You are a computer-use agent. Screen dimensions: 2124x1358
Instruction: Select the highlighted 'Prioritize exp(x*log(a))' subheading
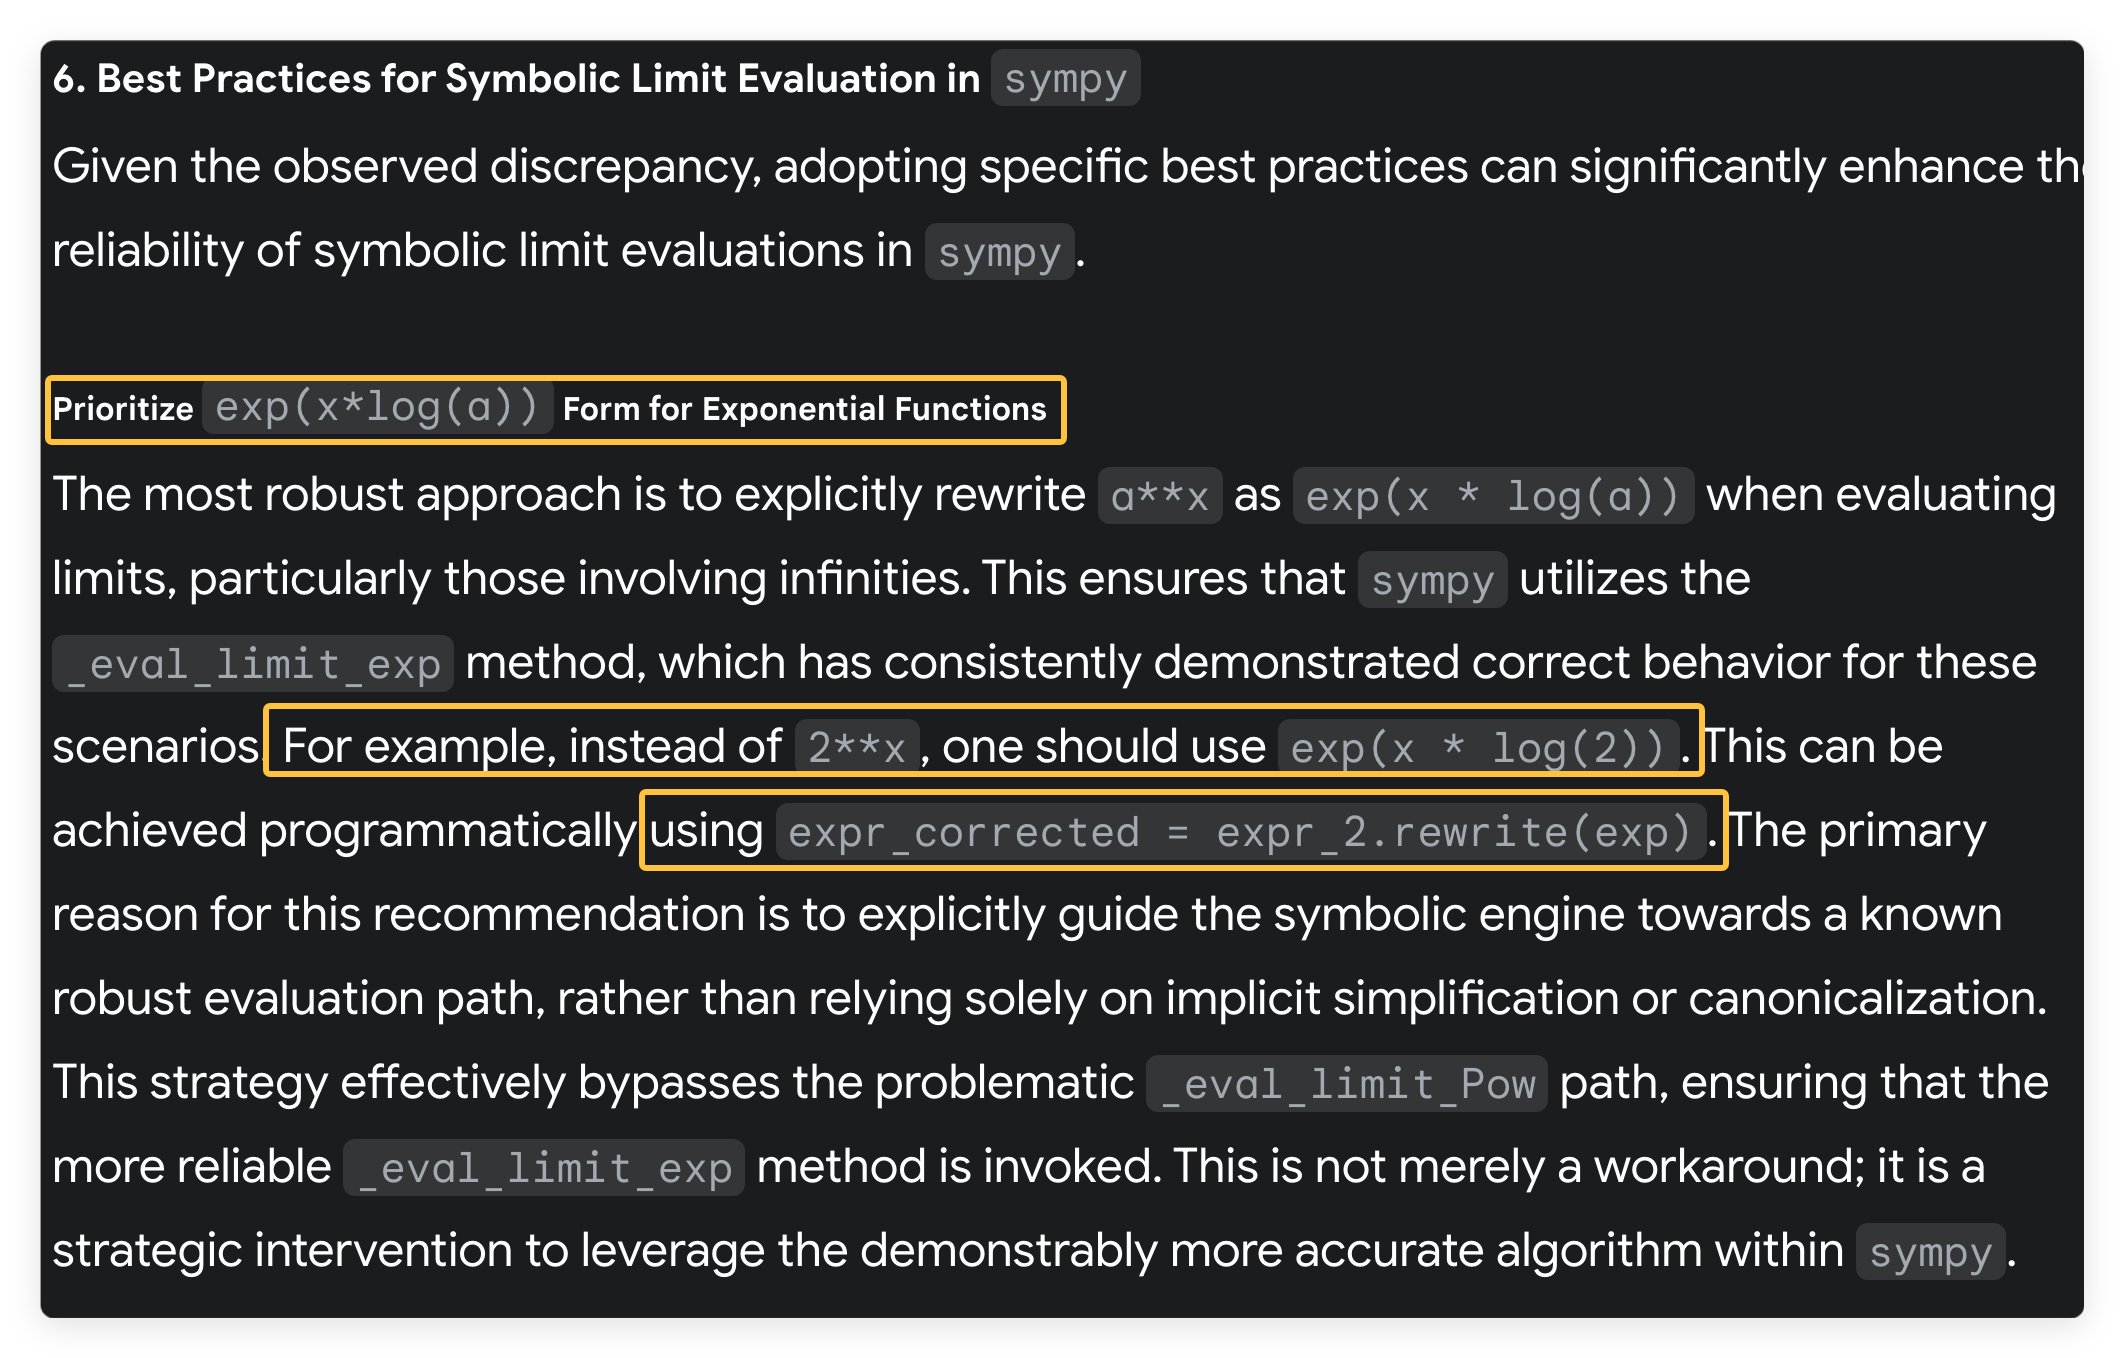tap(555, 409)
